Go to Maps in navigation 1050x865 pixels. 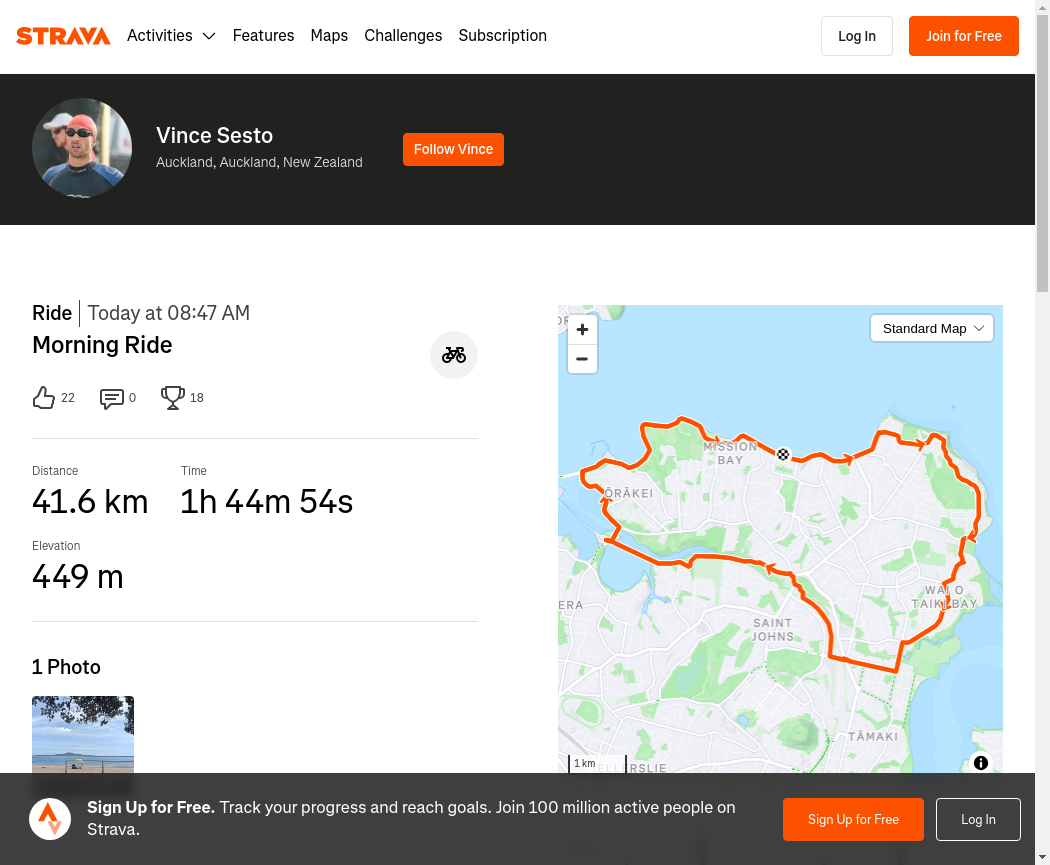coord(329,35)
